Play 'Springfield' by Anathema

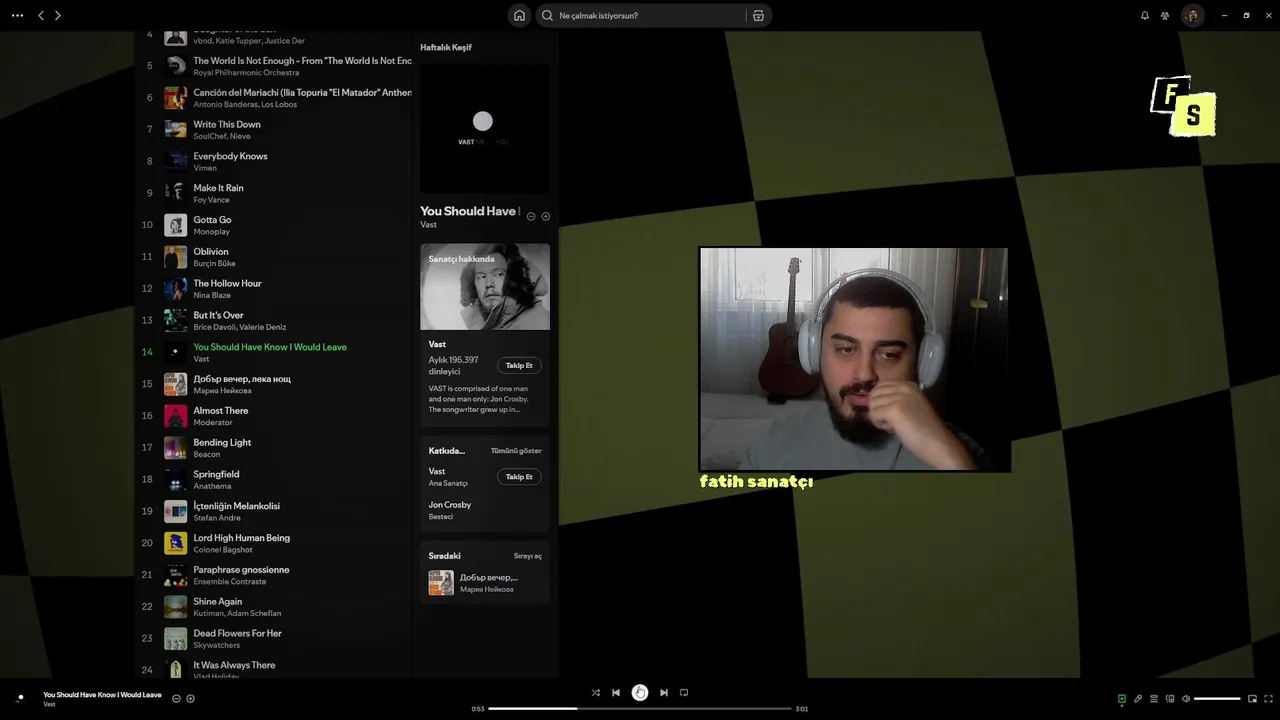point(216,474)
